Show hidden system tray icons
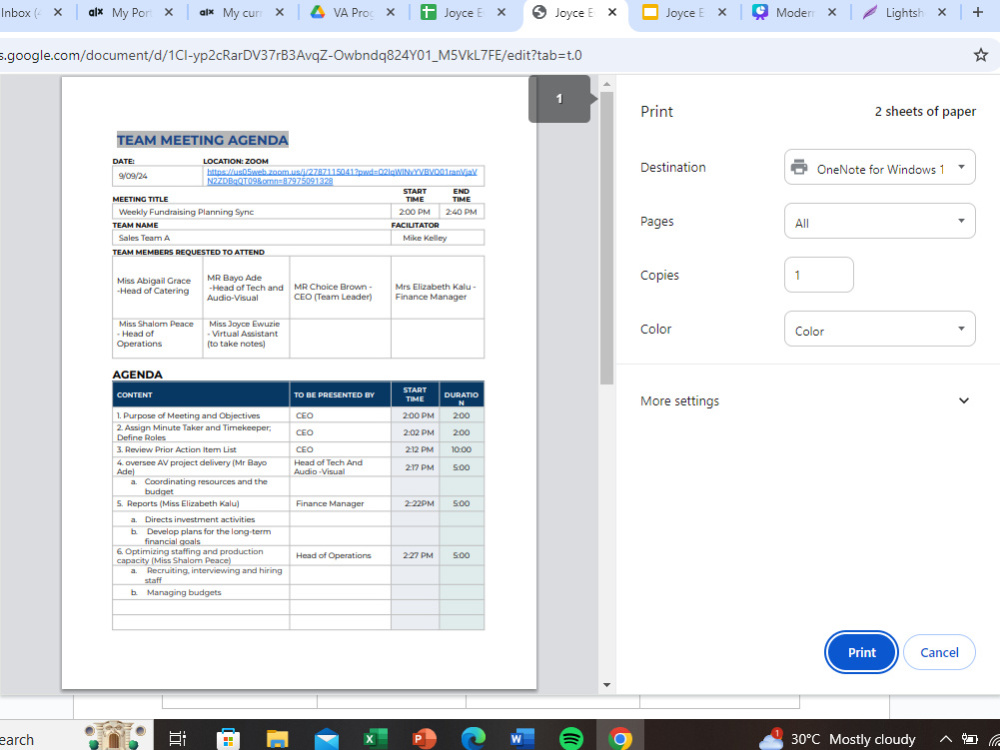Viewport: 1000px width, 750px height. [946, 739]
